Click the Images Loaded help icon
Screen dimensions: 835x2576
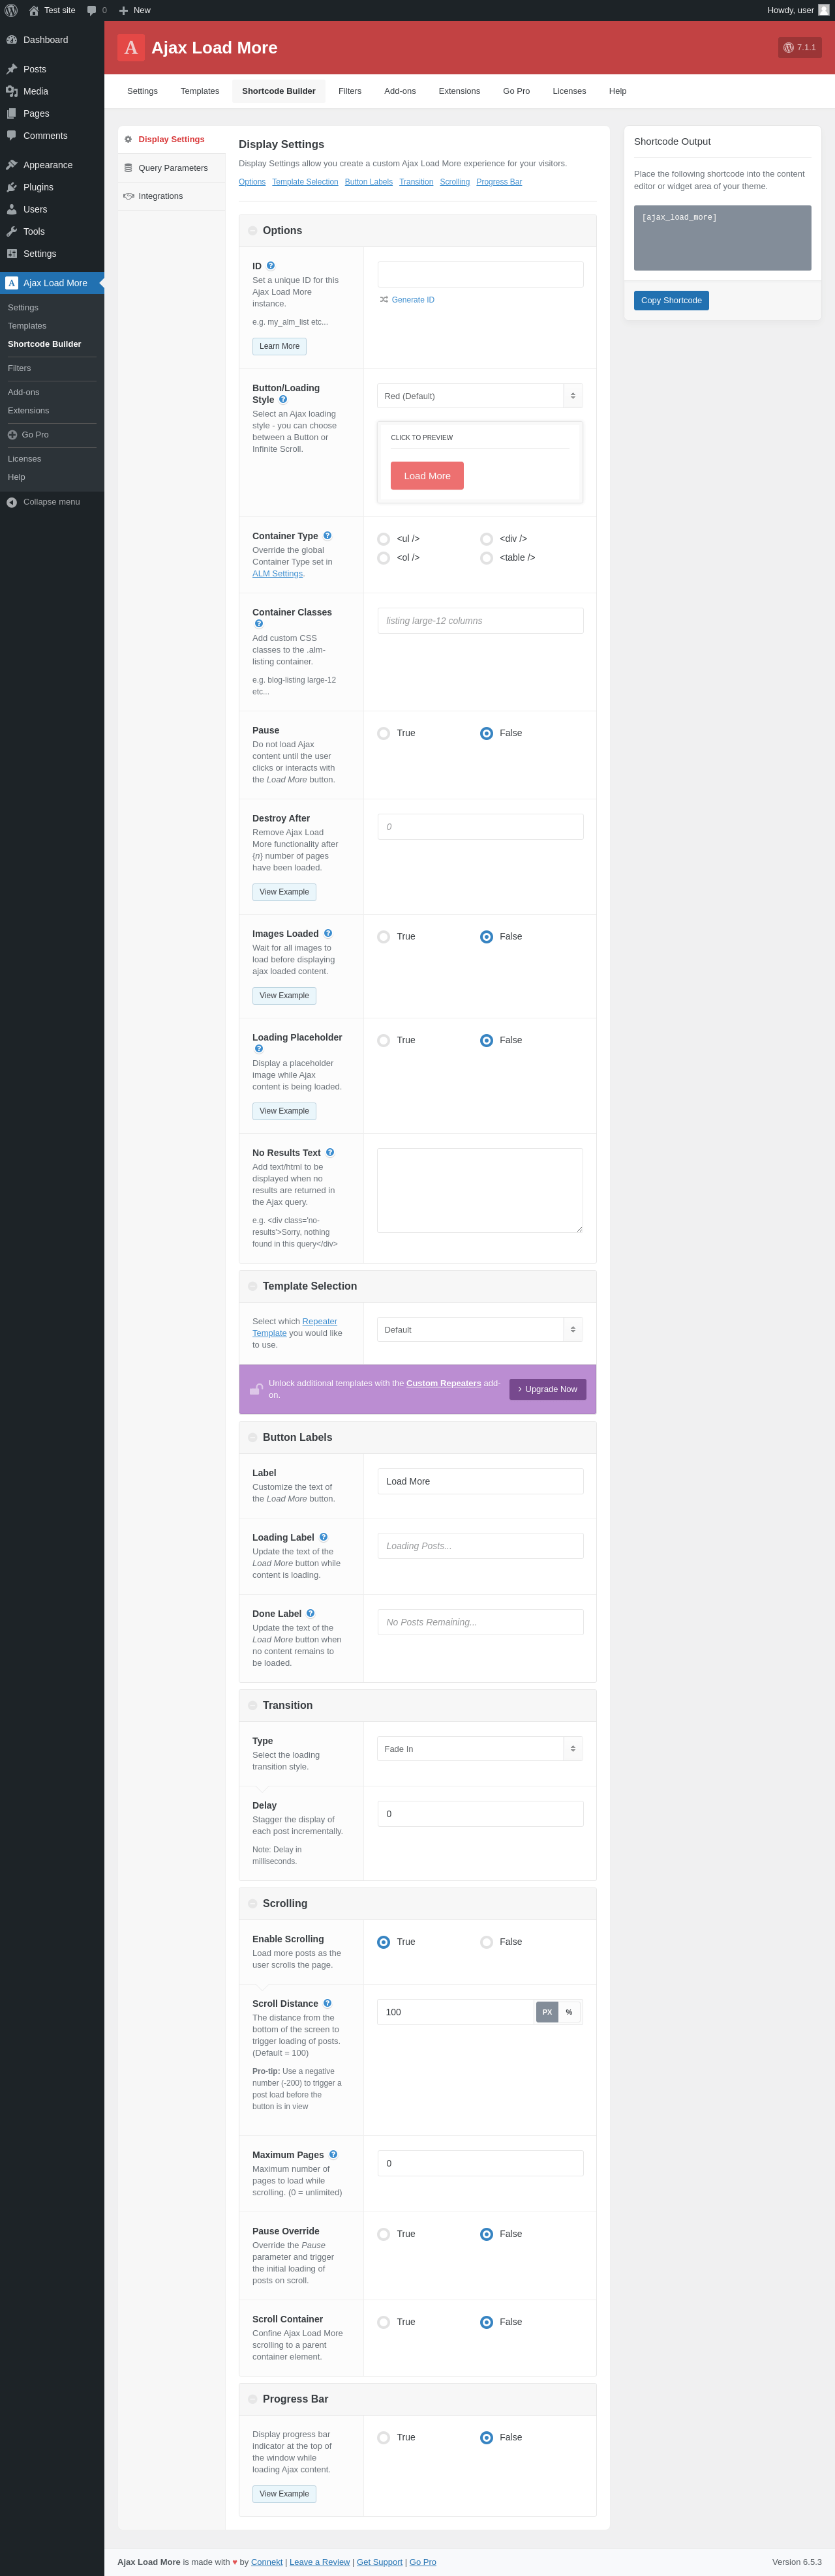pos(328,933)
